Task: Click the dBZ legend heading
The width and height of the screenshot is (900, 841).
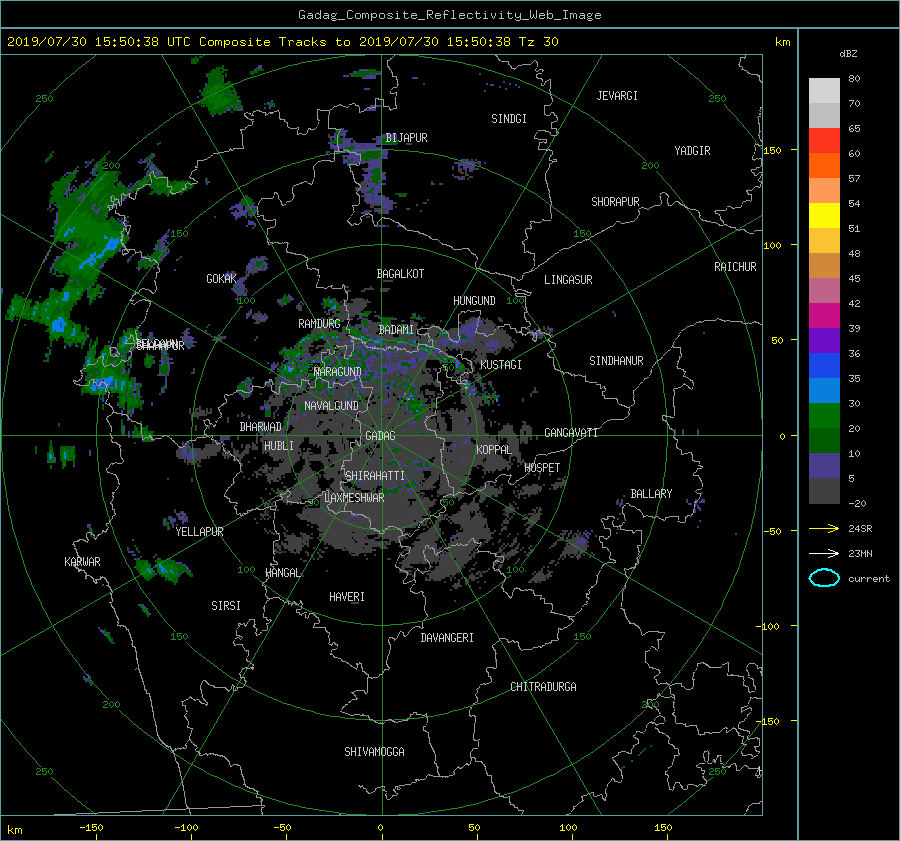Action: pyautogui.click(x=848, y=54)
